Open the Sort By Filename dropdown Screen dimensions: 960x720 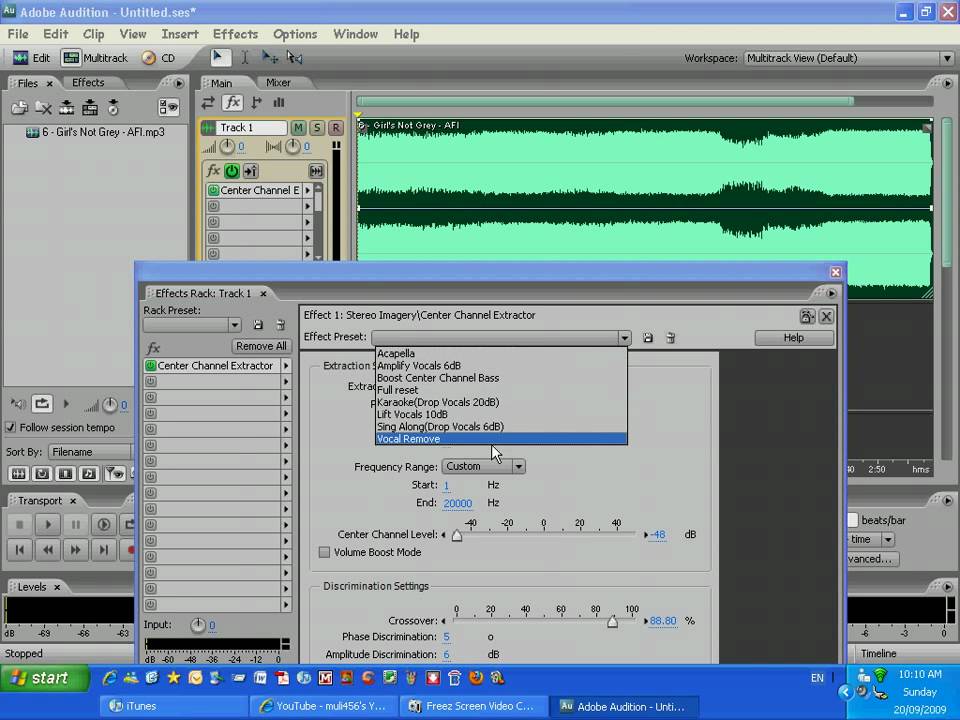(90, 452)
